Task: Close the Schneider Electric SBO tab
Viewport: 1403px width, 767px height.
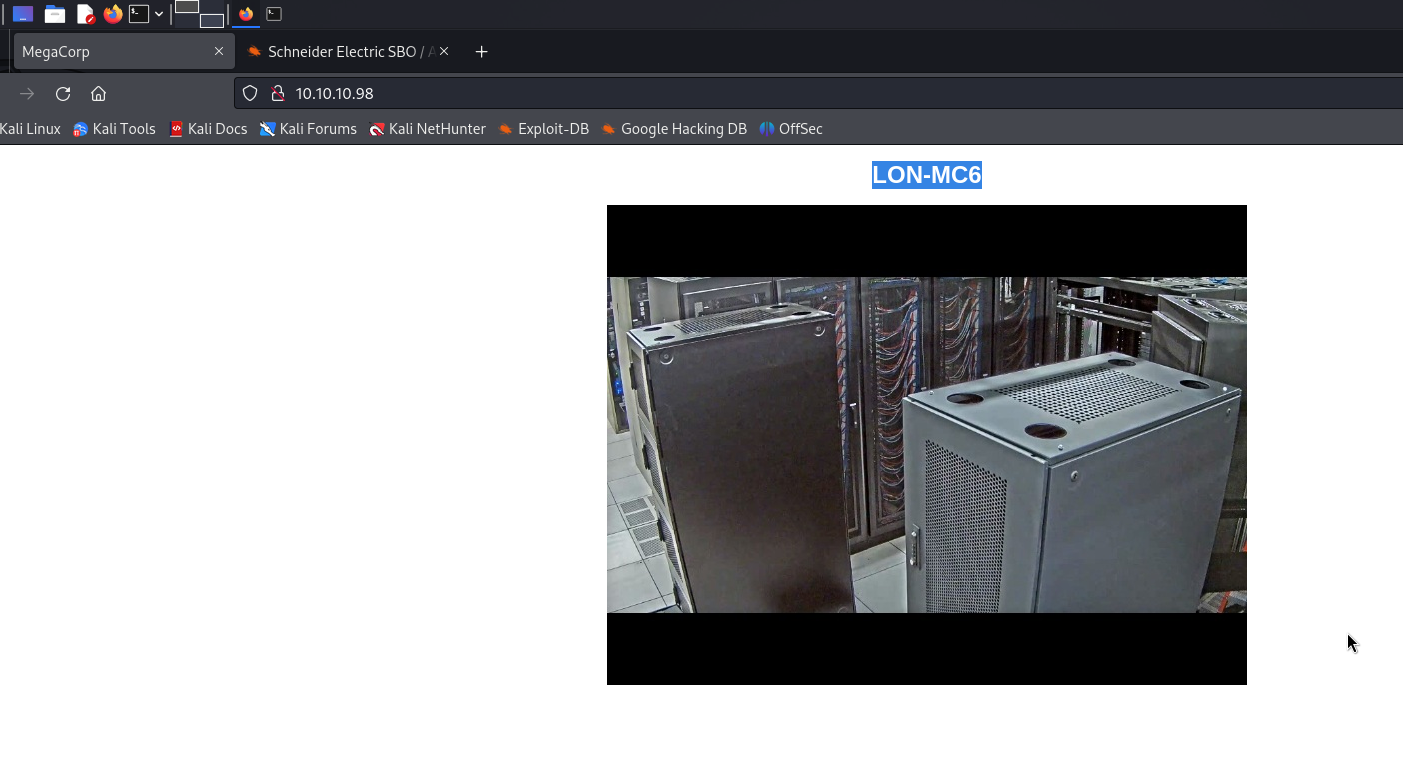Action: 444,51
